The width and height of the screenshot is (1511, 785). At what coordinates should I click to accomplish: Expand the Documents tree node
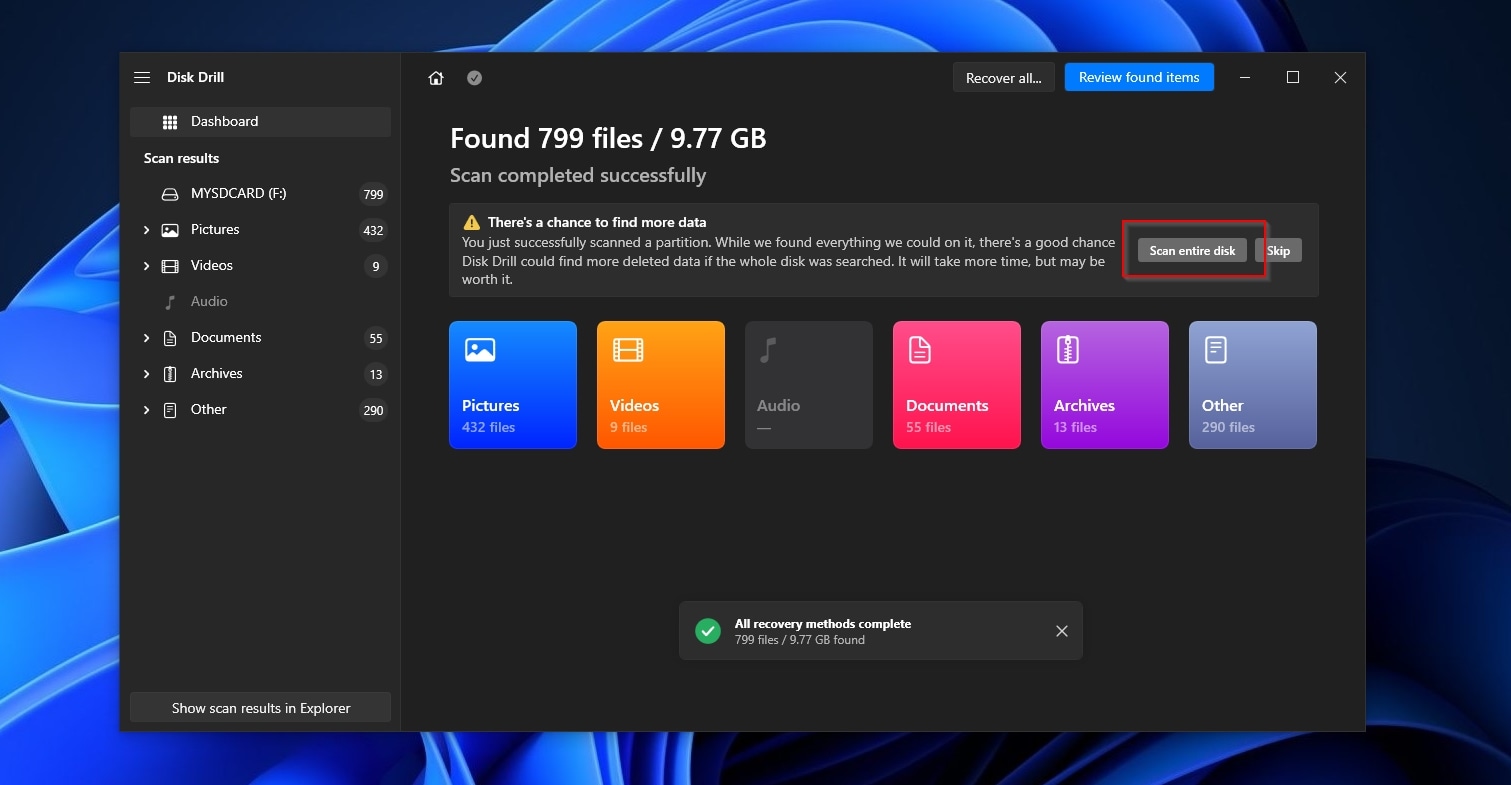(x=146, y=338)
